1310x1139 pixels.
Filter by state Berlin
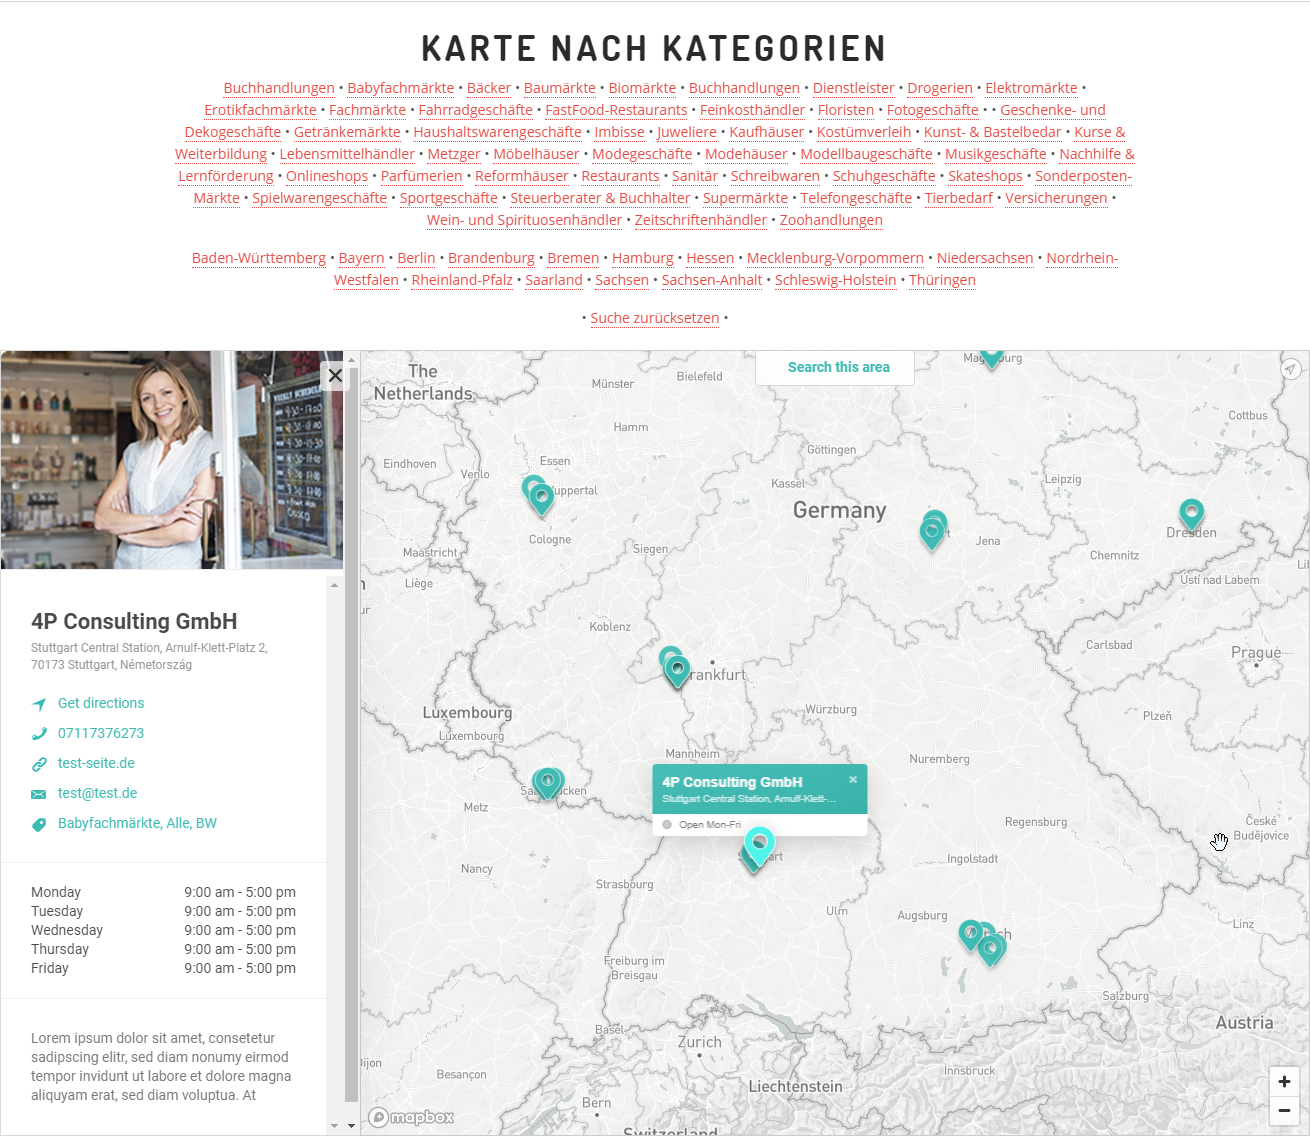tap(416, 258)
